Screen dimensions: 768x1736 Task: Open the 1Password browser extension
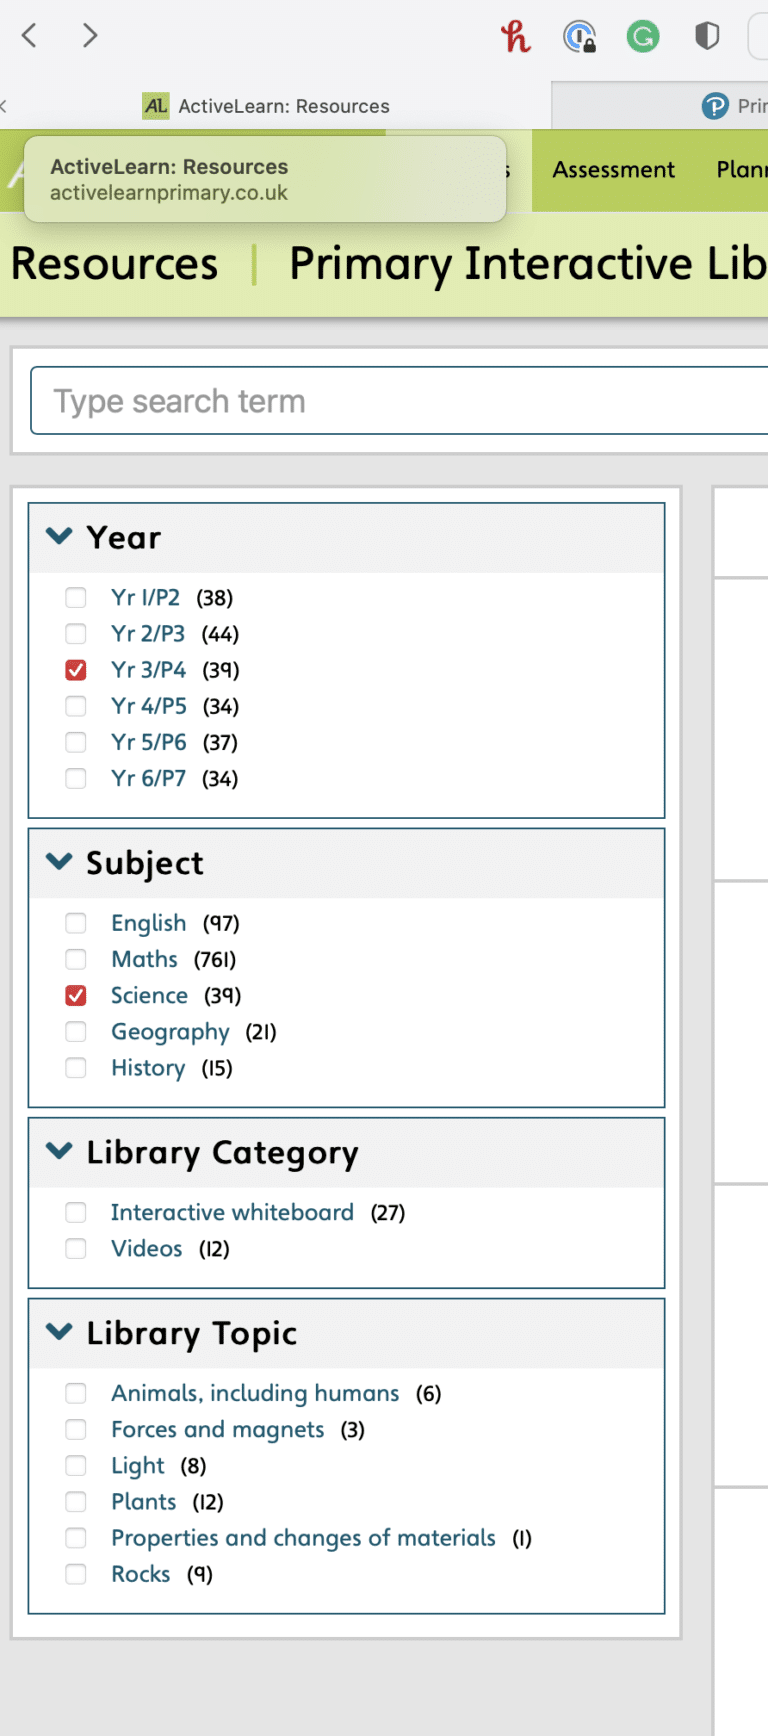[581, 36]
